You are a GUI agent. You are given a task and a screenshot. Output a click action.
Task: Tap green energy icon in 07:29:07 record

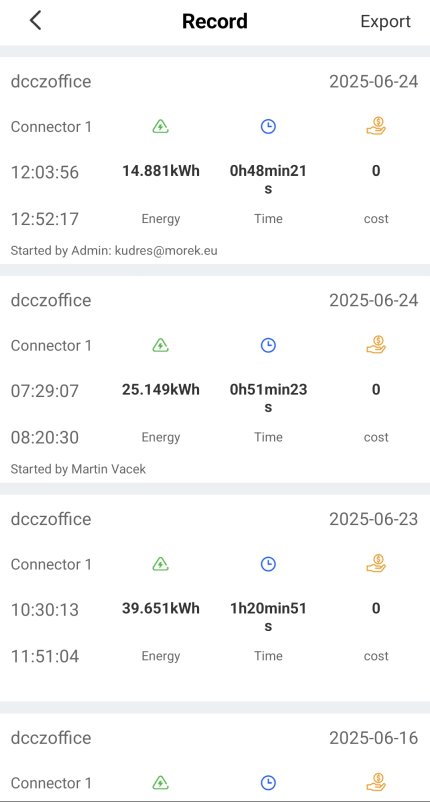(x=161, y=345)
